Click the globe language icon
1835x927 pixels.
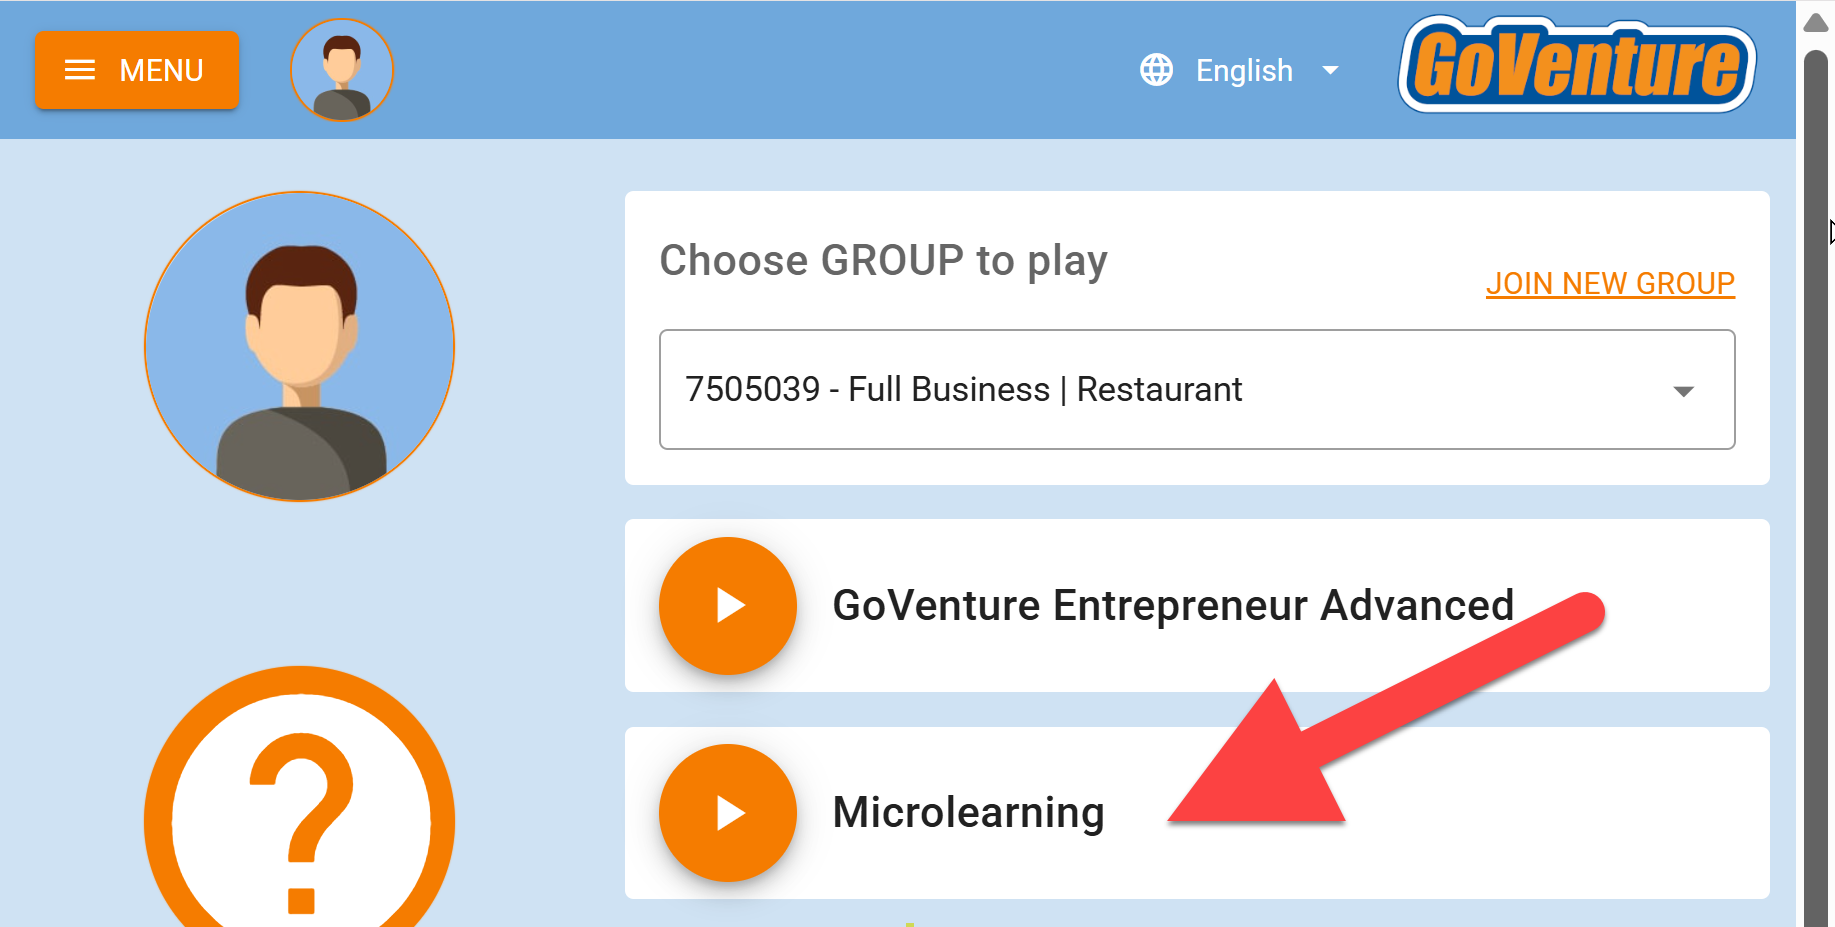tap(1157, 70)
